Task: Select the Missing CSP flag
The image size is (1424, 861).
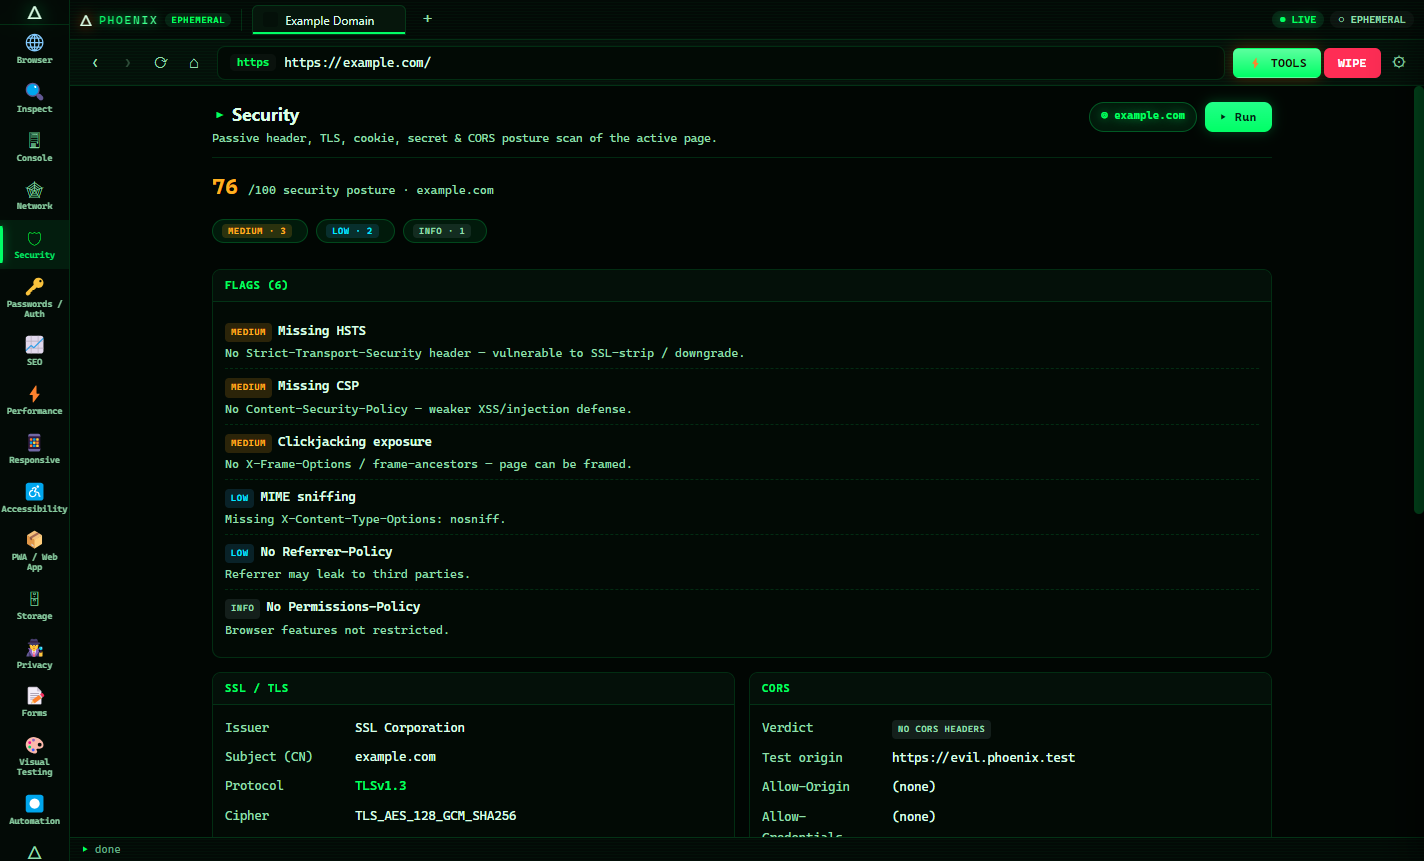Action: coord(741,397)
